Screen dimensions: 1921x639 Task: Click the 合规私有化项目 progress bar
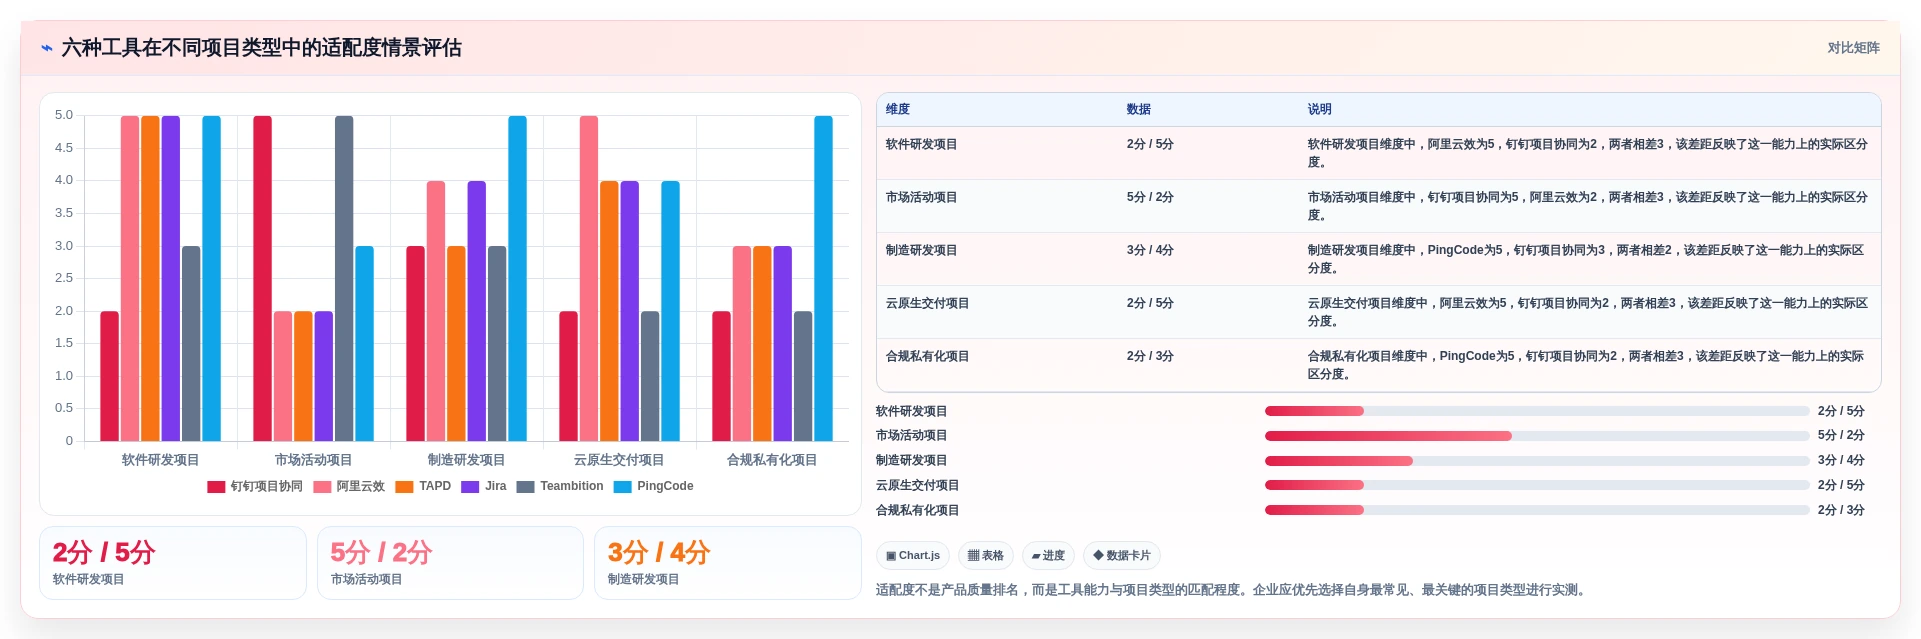(1537, 511)
